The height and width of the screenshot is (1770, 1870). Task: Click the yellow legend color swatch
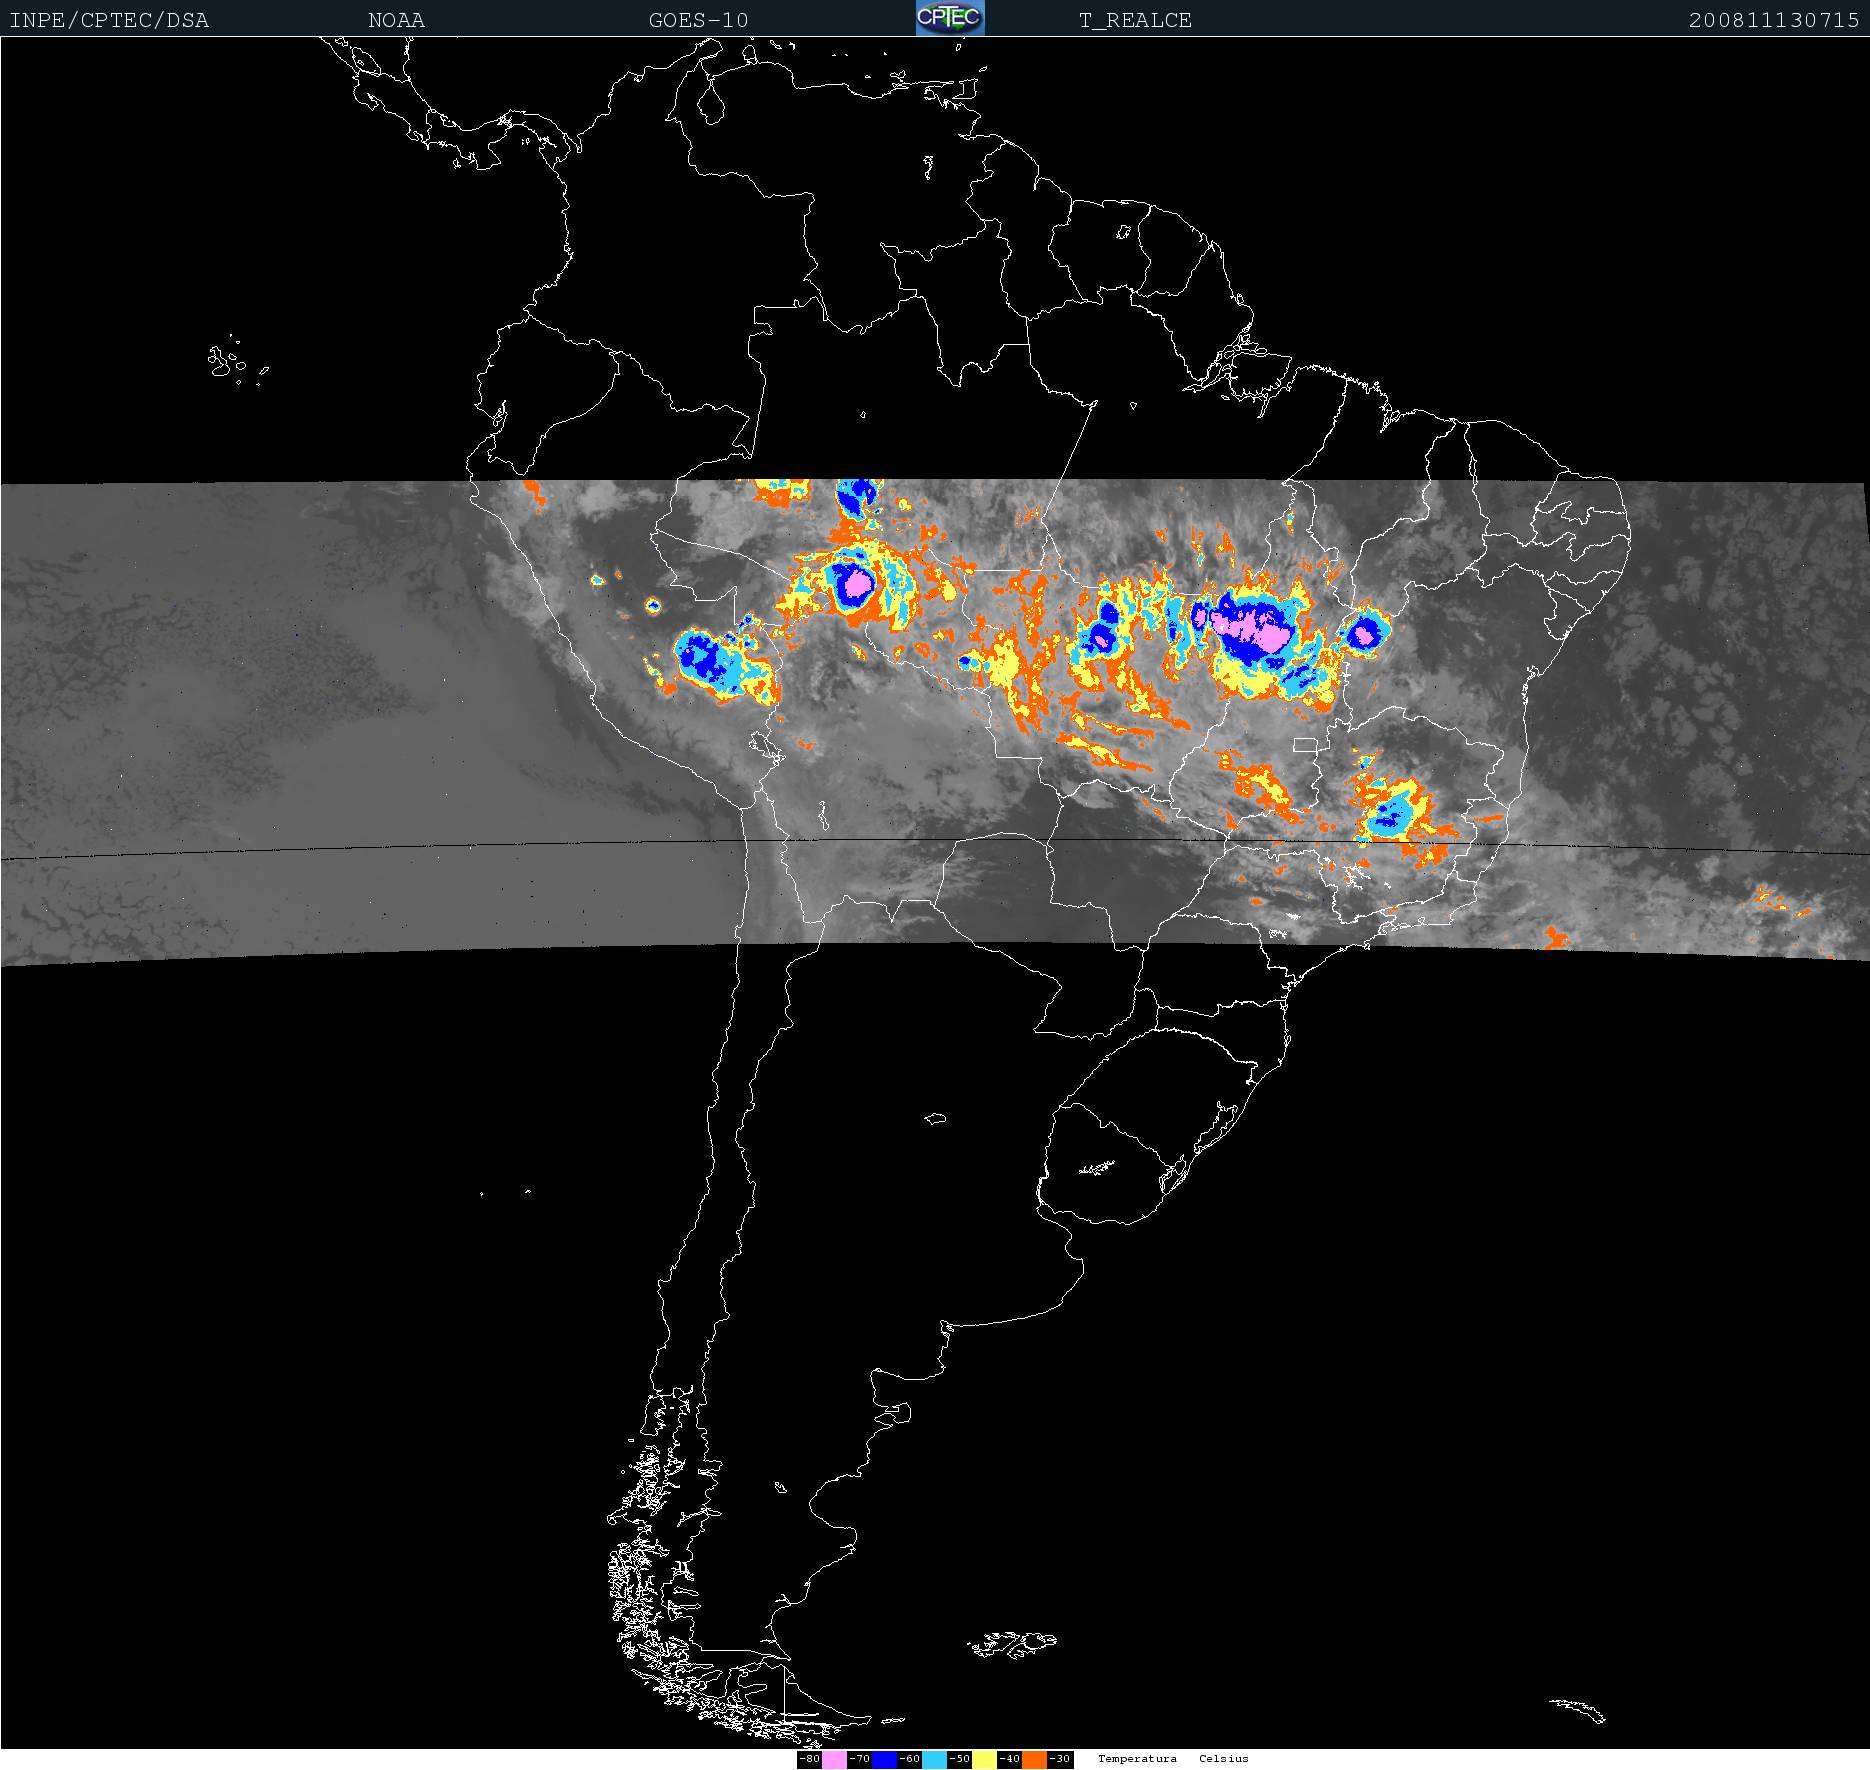[x=984, y=1759]
